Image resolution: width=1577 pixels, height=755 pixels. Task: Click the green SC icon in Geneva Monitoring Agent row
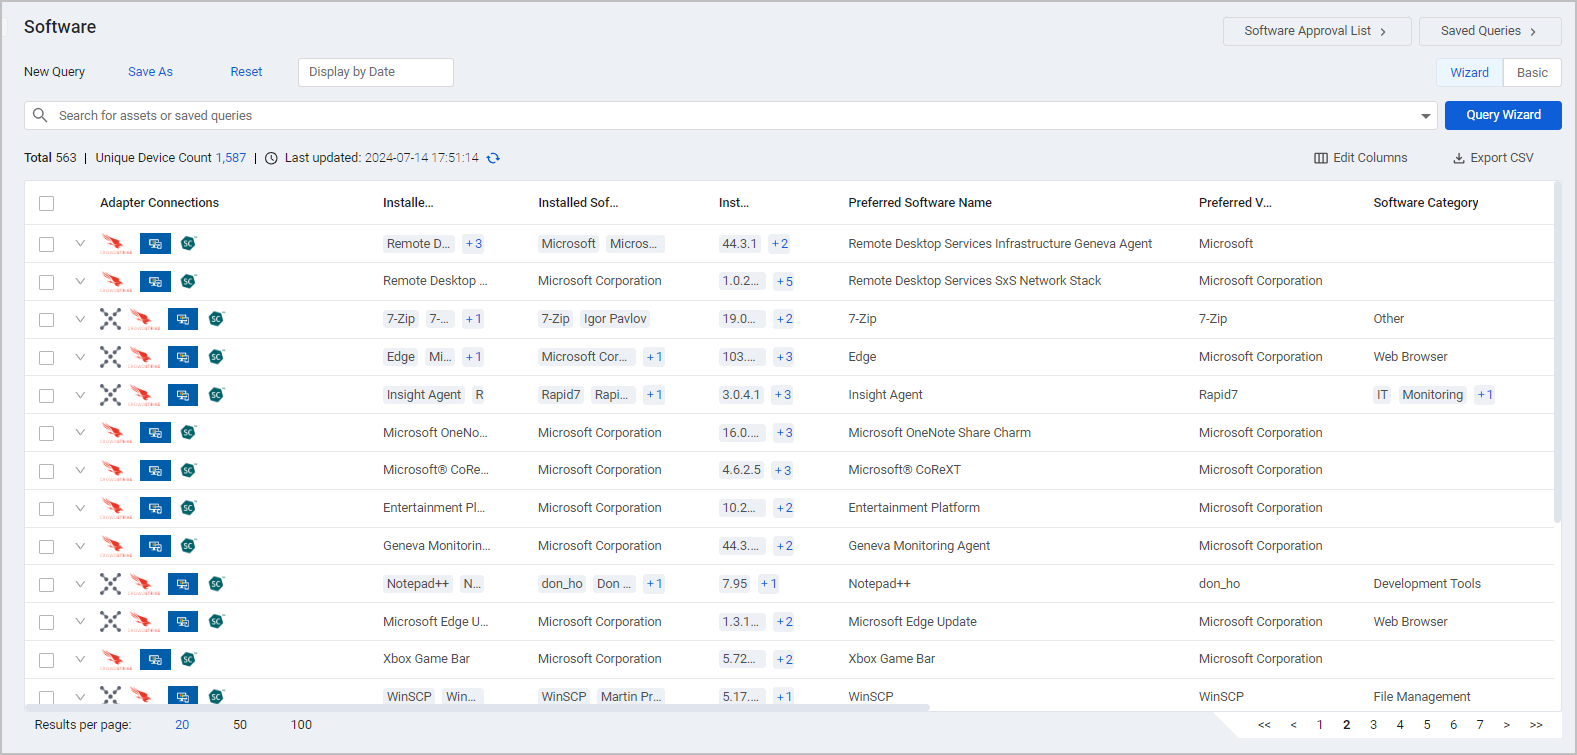pos(189,546)
